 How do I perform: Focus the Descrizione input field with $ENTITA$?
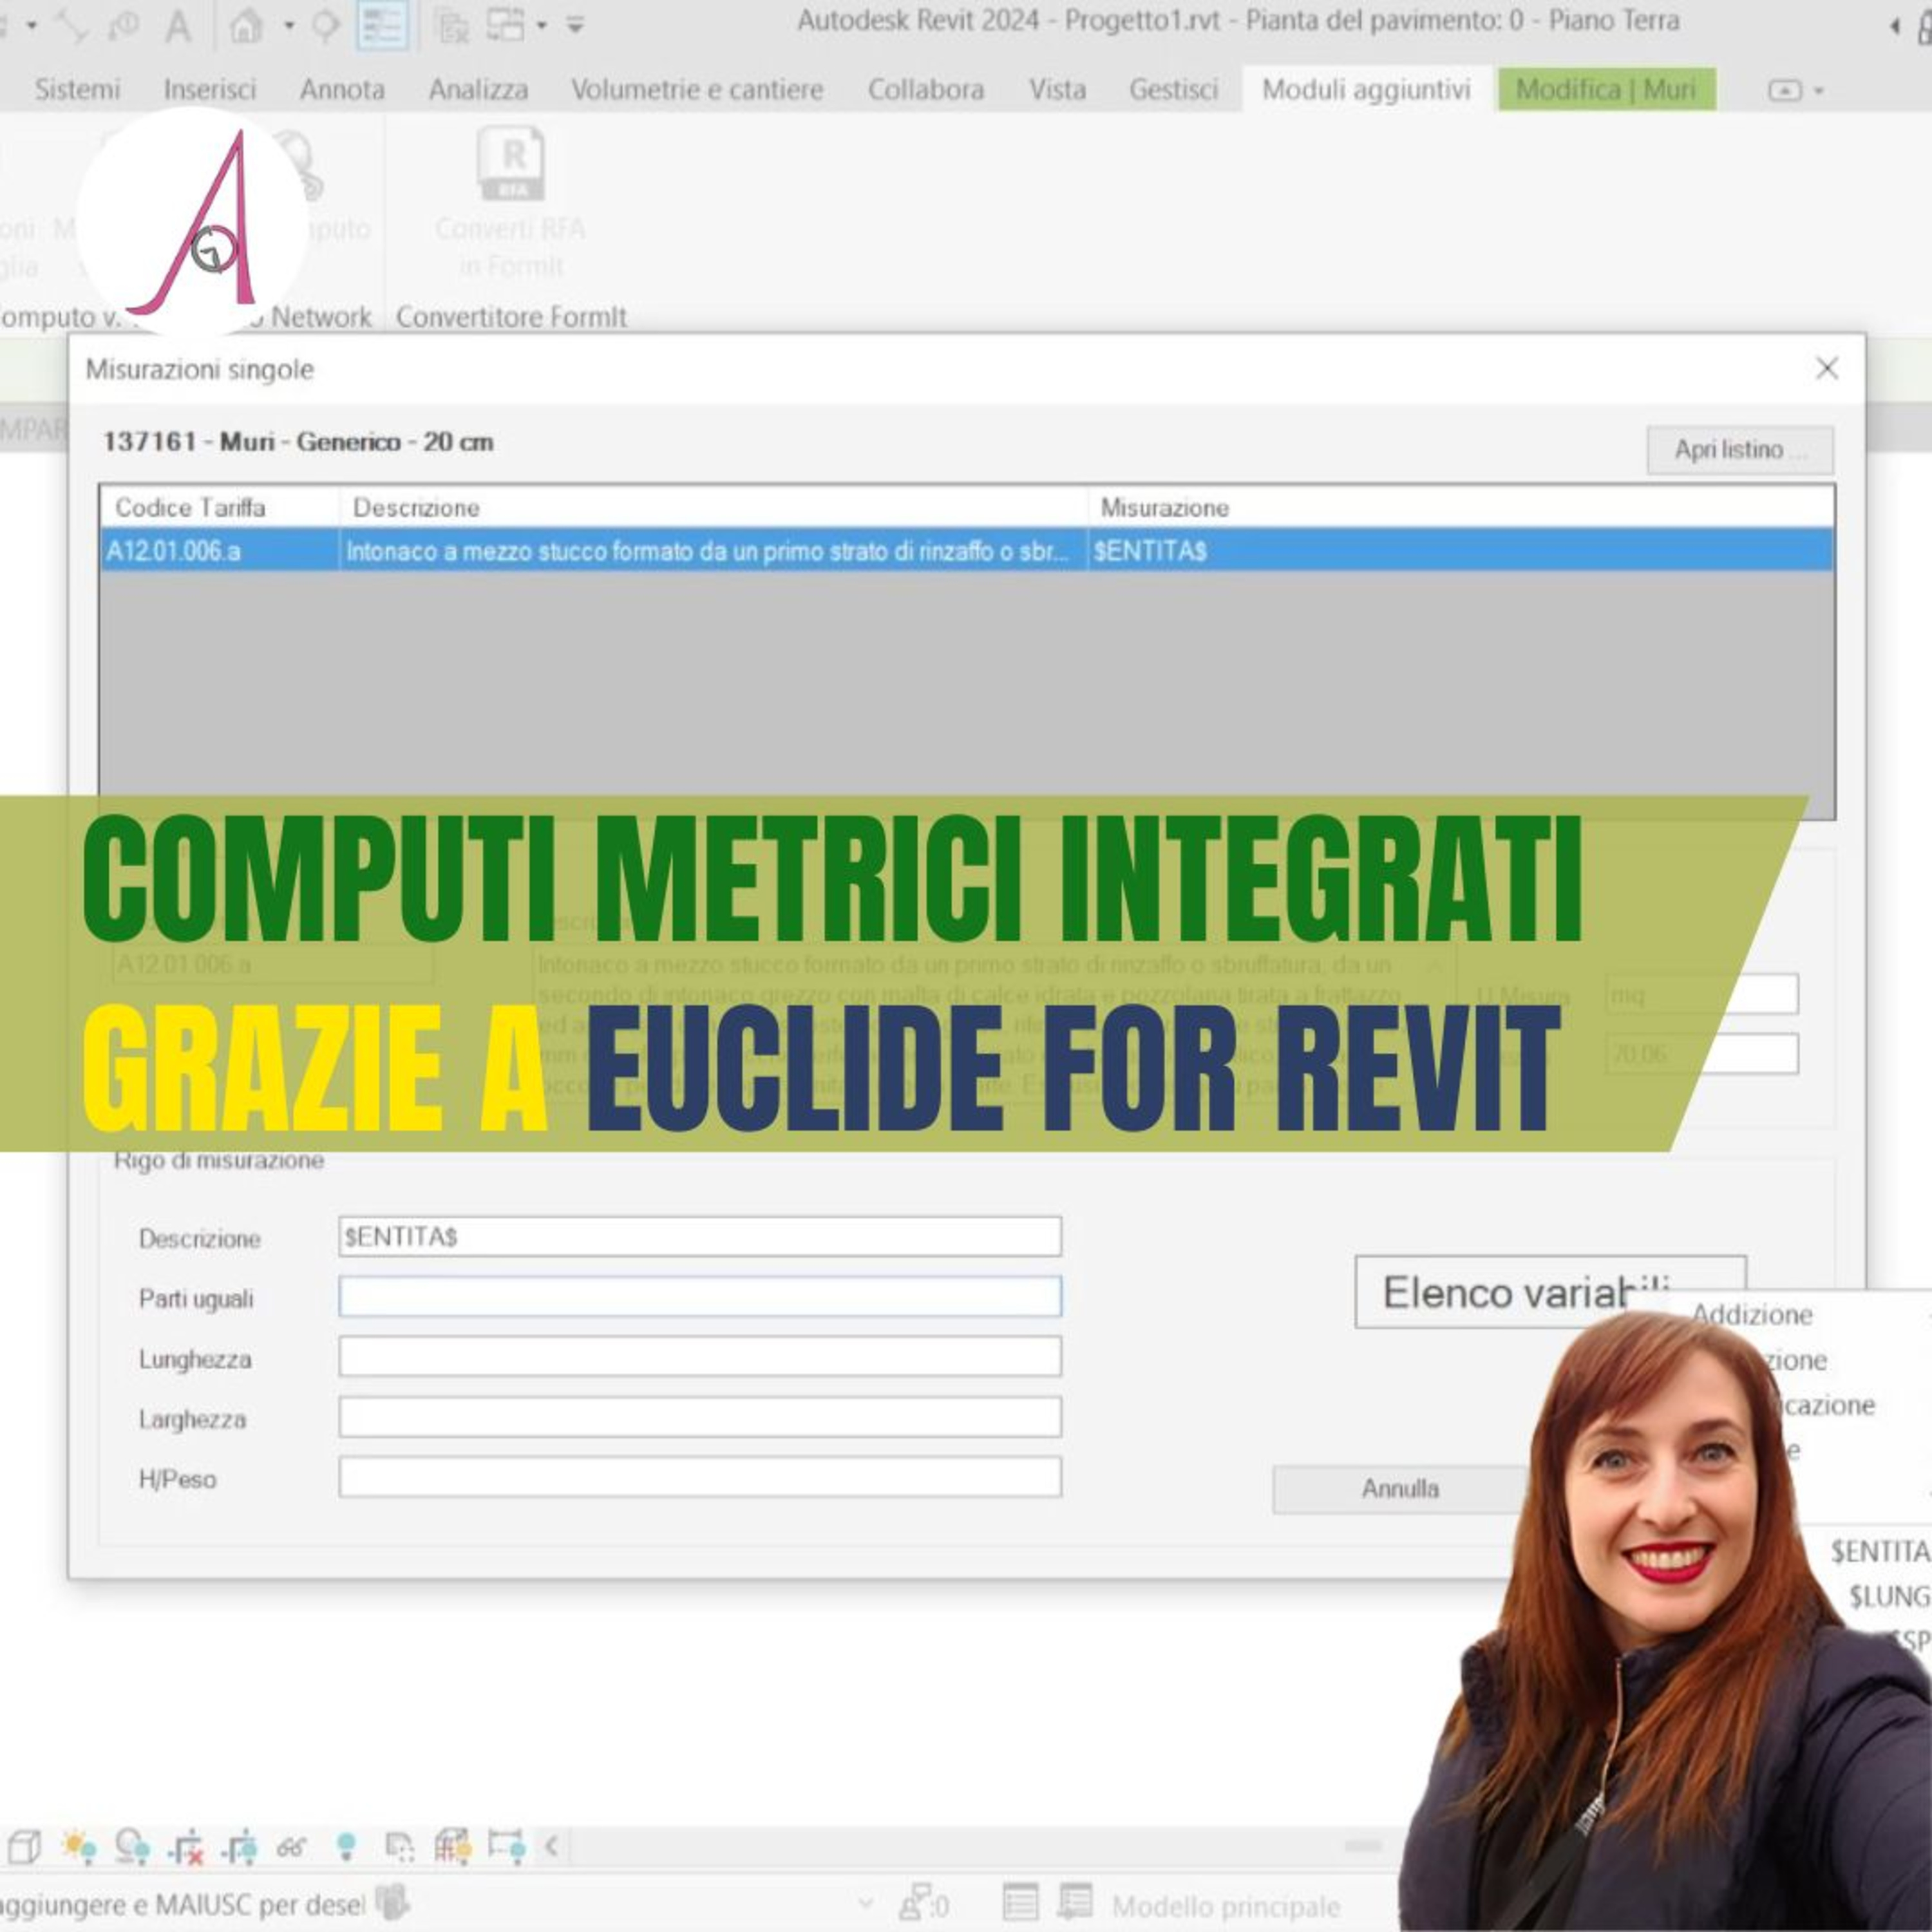[x=700, y=1237]
